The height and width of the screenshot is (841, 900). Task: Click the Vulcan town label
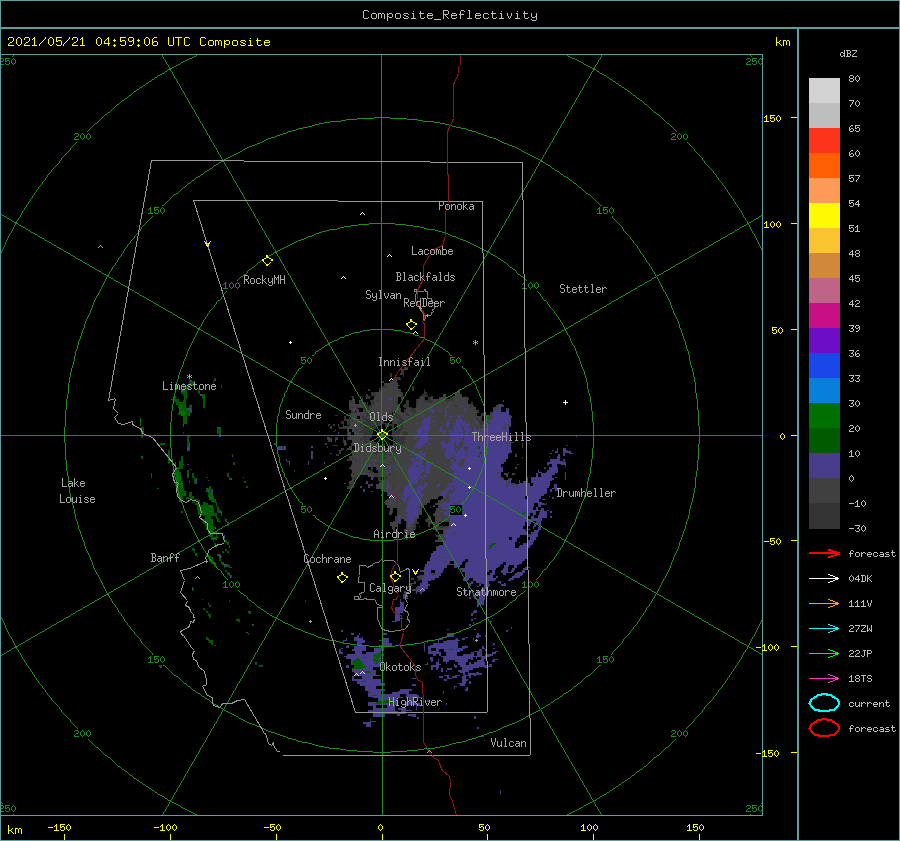508,743
